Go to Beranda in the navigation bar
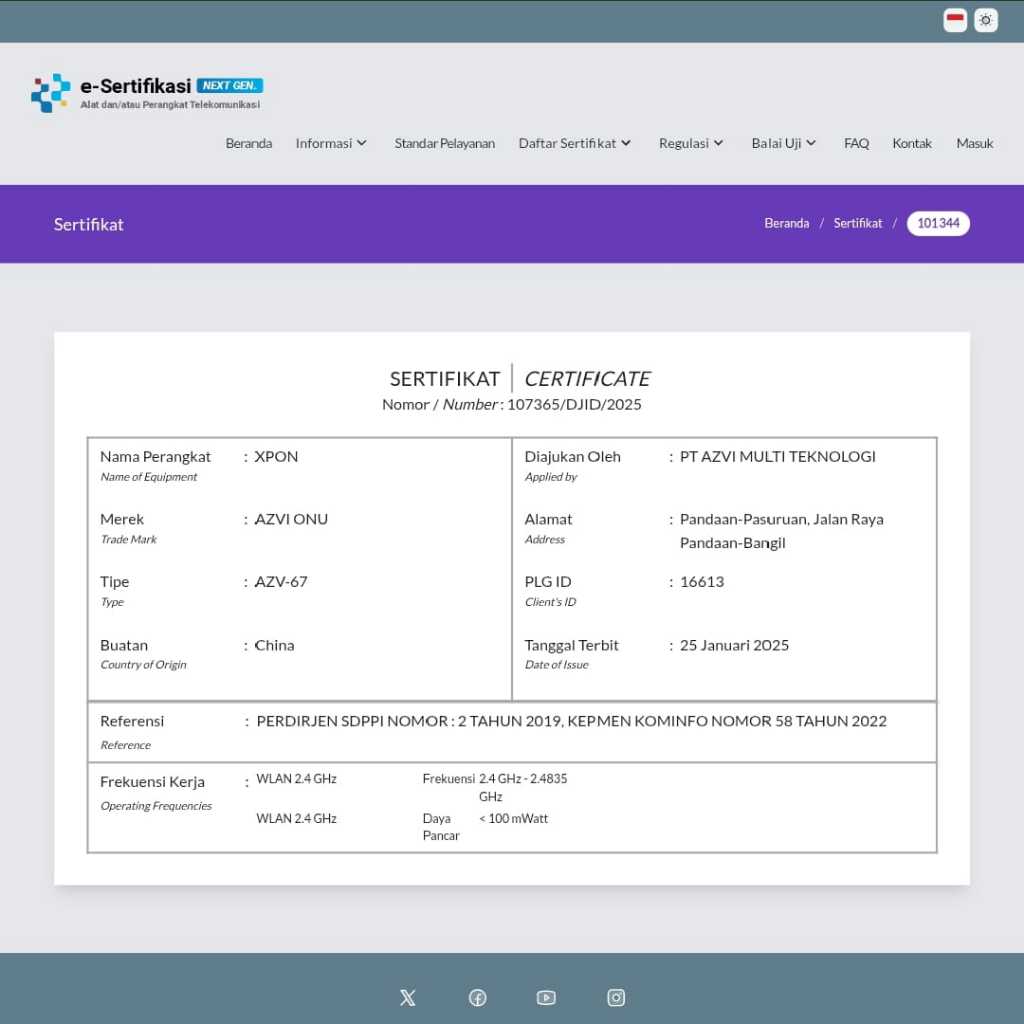The height and width of the screenshot is (1024, 1024). [x=249, y=143]
